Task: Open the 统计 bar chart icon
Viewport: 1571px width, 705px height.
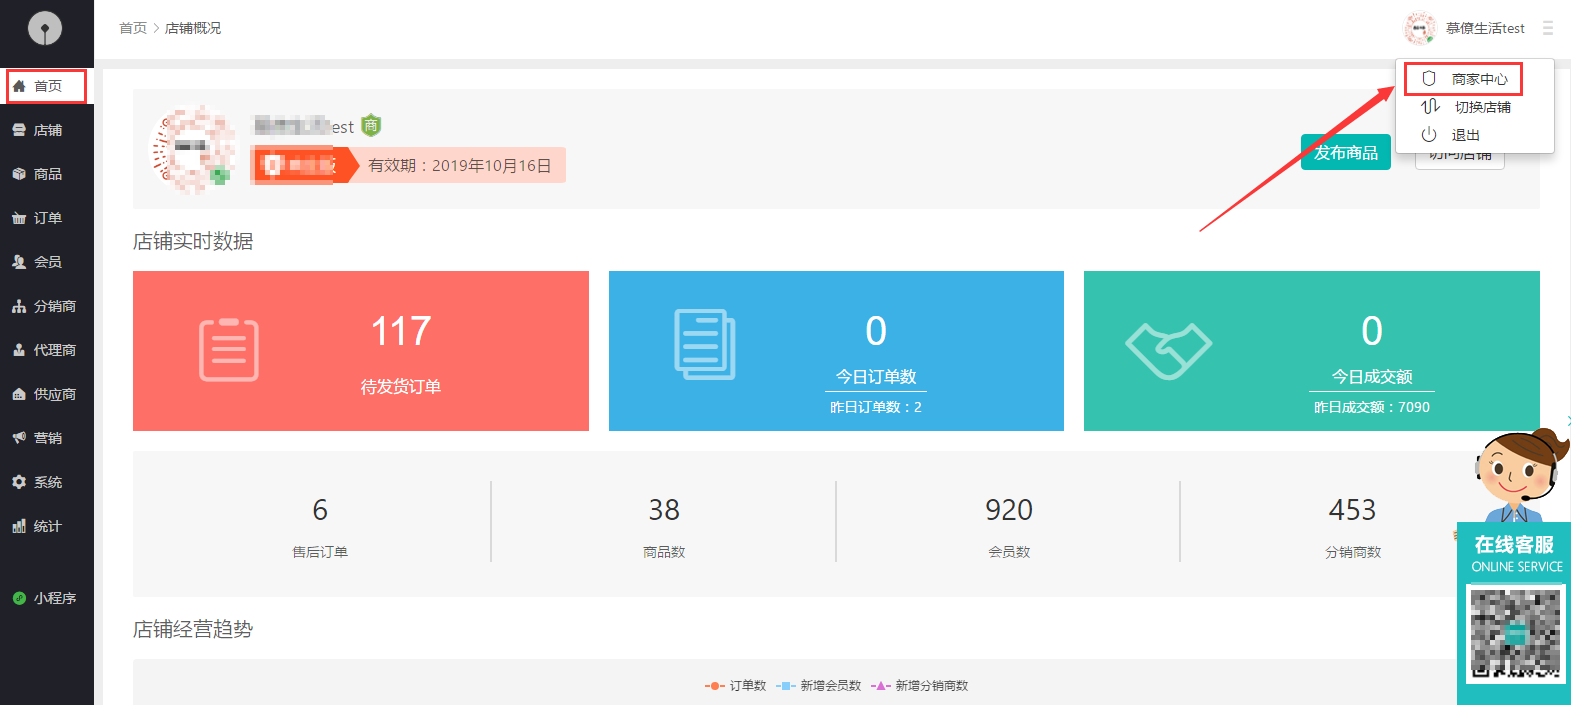Action: point(19,526)
